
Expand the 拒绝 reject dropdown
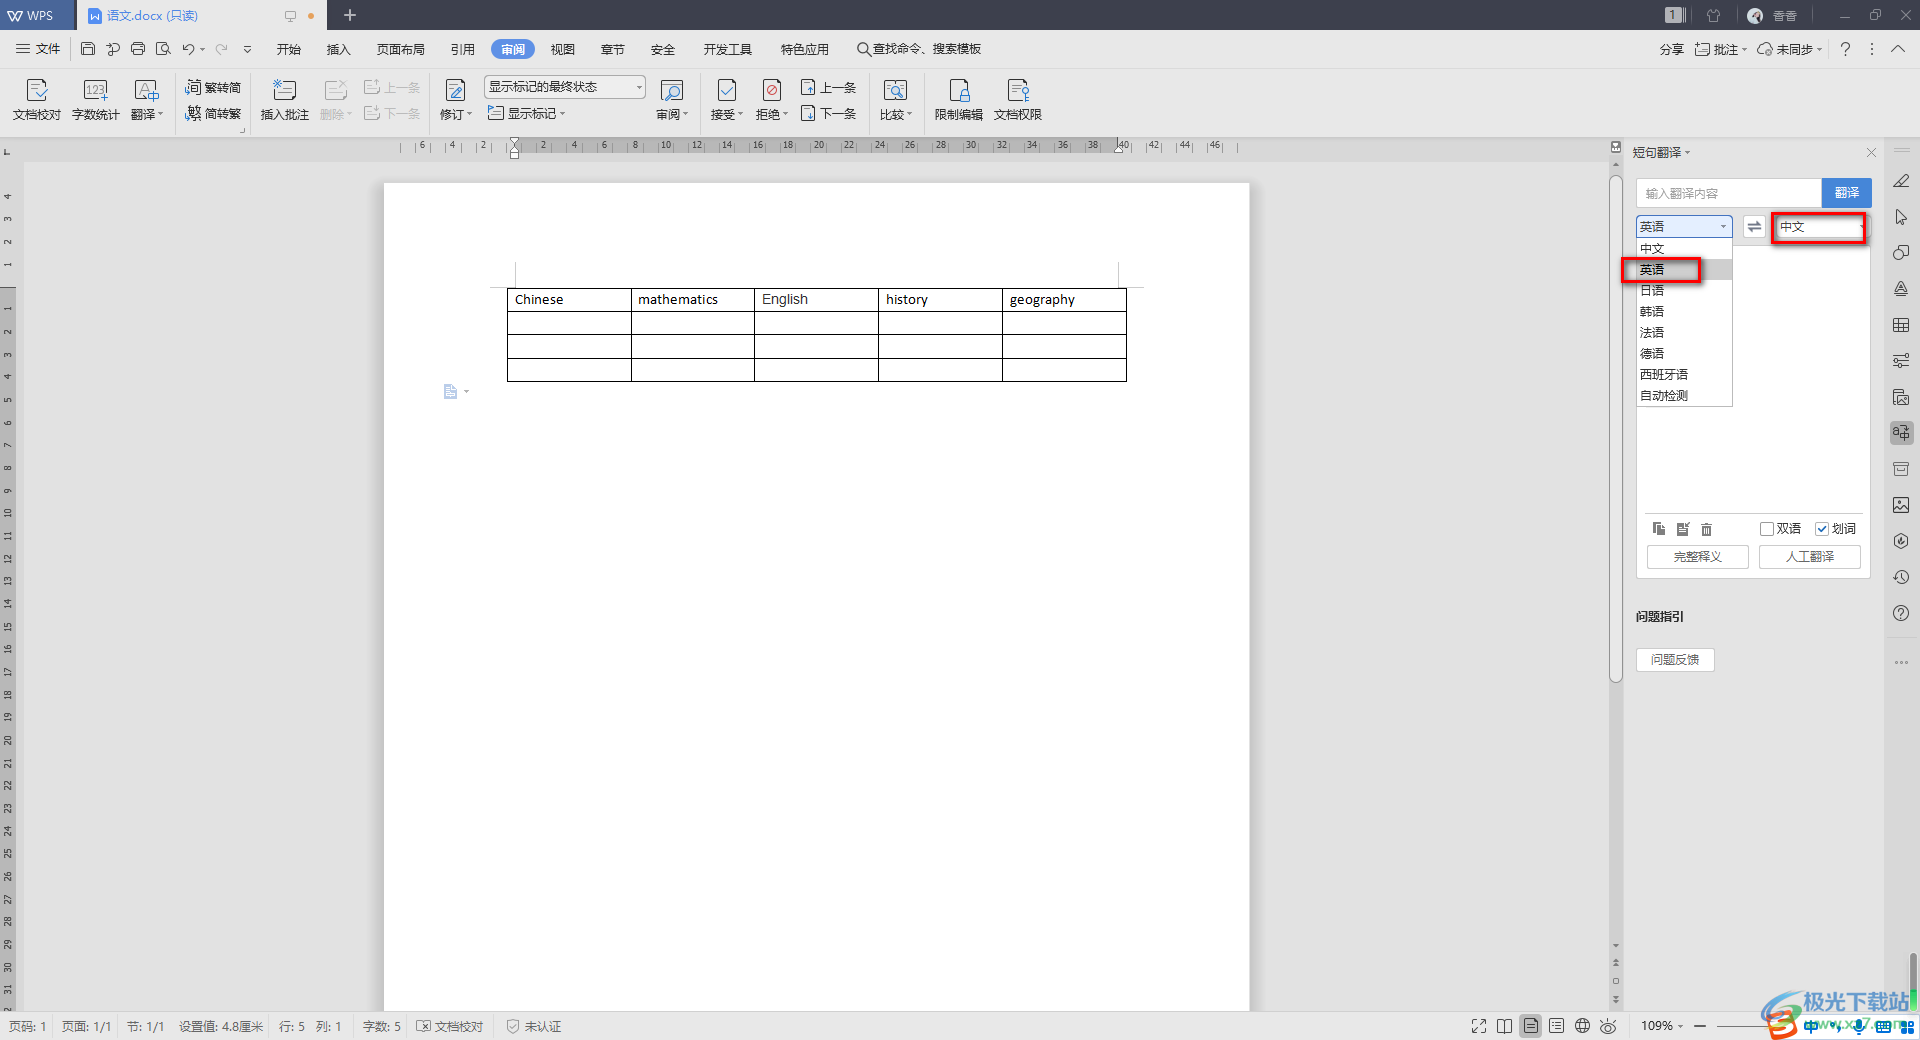click(x=772, y=114)
